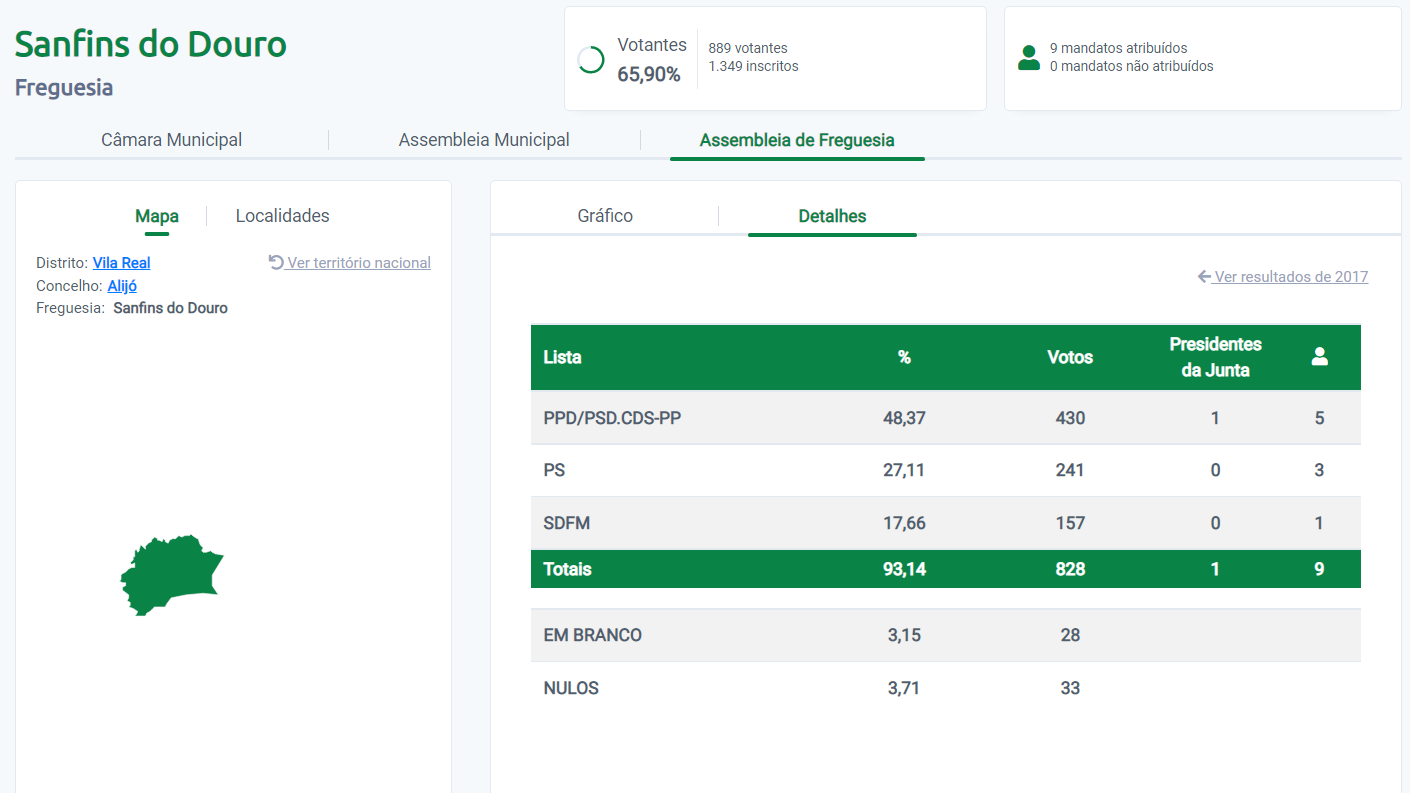This screenshot has width=1410, height=793.
Task: Click the green mandates person icon
Action: coord(1028,58)
